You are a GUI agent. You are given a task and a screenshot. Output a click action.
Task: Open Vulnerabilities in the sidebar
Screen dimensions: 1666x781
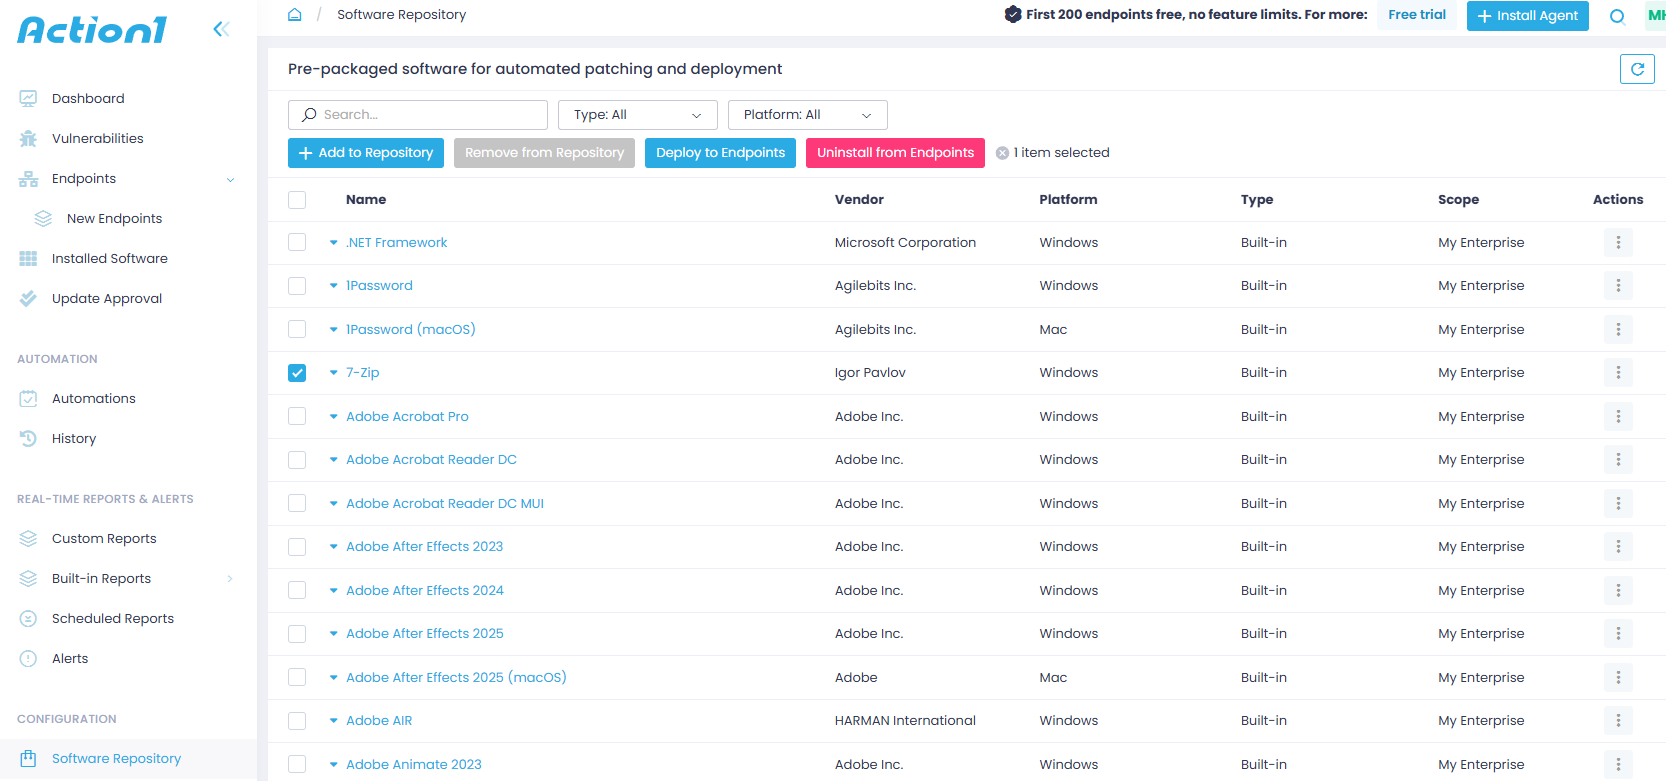[97, 139]
